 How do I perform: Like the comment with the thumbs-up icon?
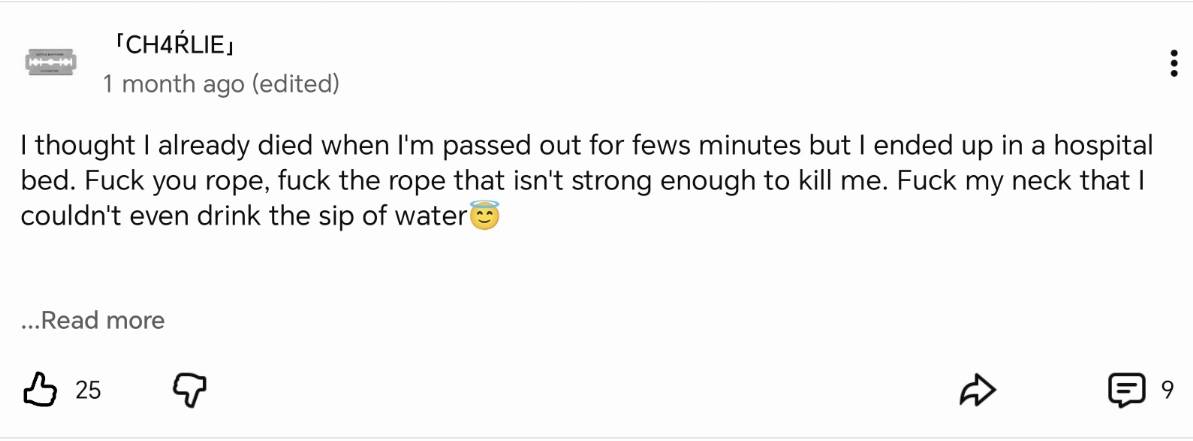point(40,389)
